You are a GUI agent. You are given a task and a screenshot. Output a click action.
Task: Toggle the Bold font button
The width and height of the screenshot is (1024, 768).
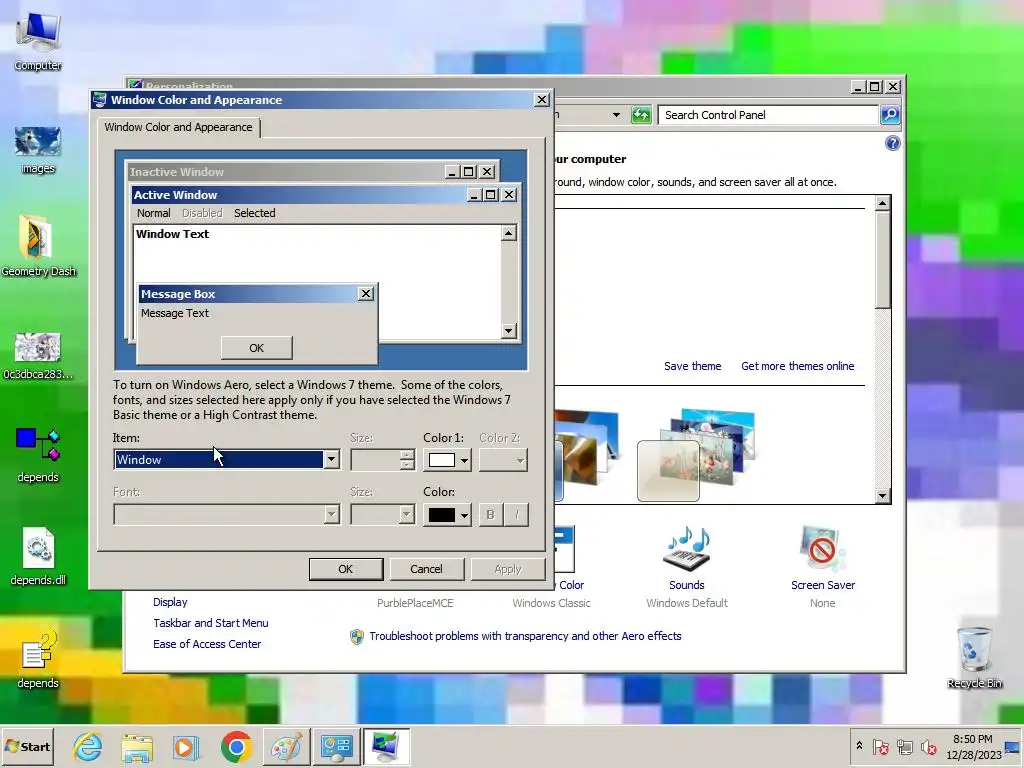click(490, 515)
